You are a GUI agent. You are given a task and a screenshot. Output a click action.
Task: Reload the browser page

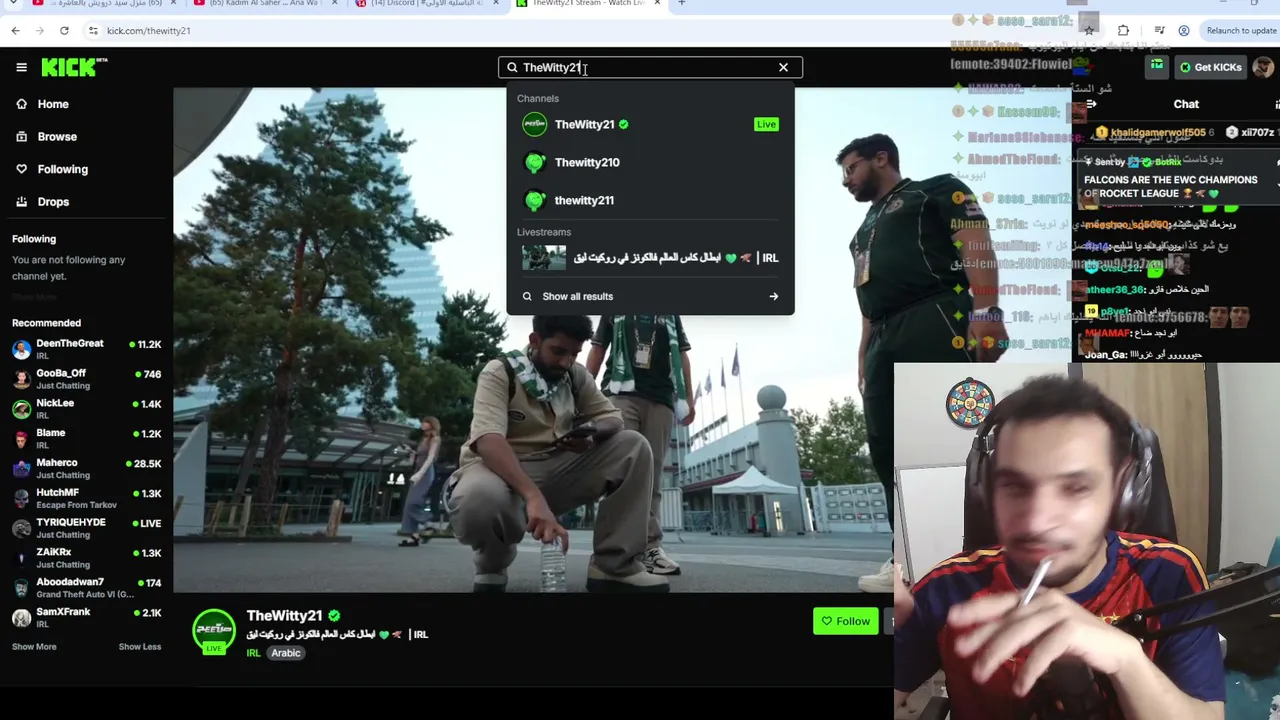click(x=64, y=30)
